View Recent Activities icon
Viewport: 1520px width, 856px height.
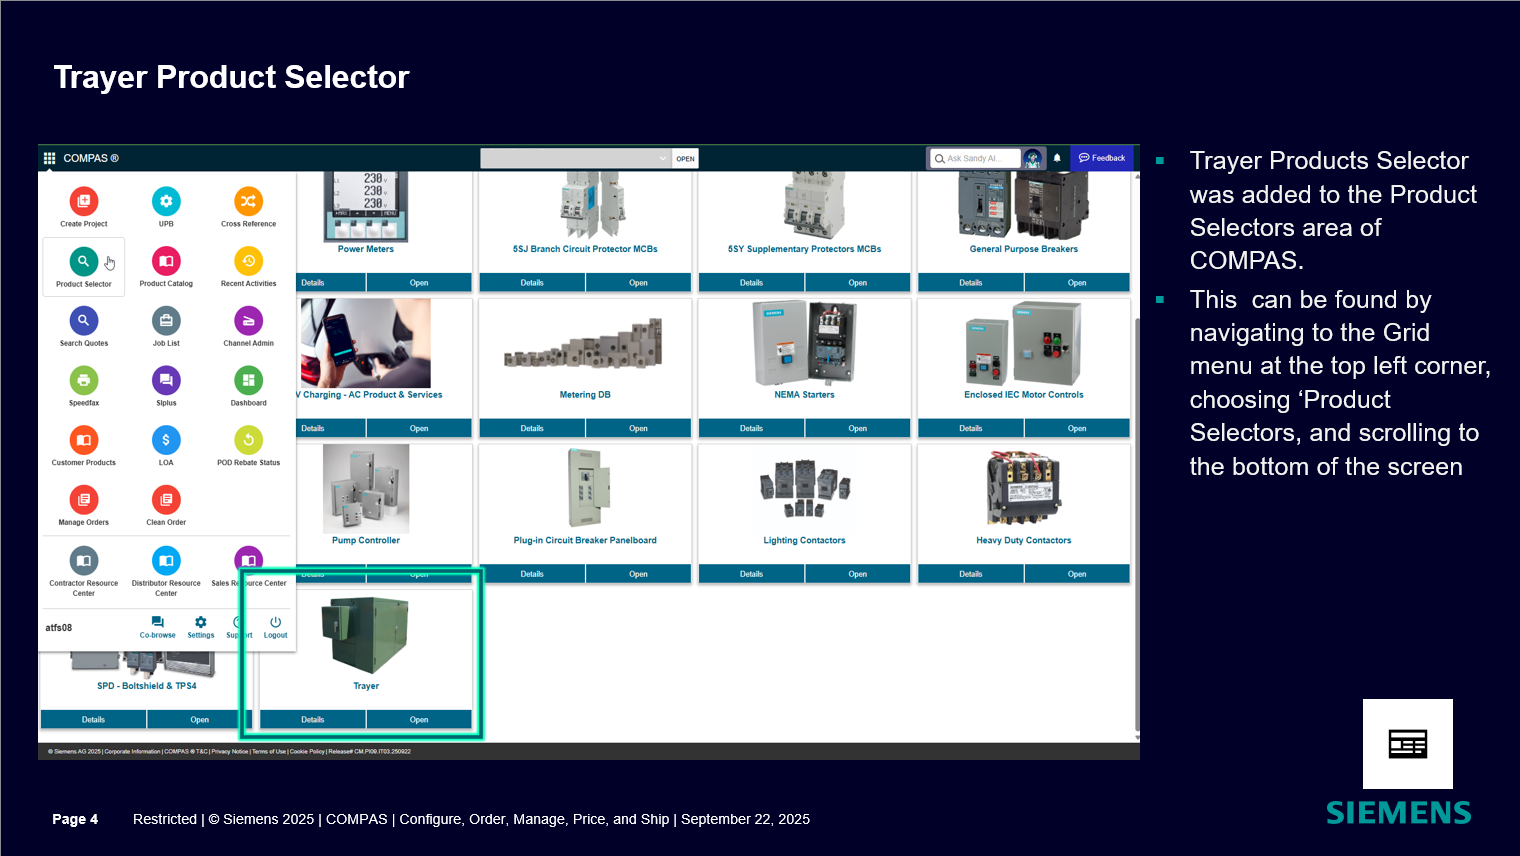(248, 261)
